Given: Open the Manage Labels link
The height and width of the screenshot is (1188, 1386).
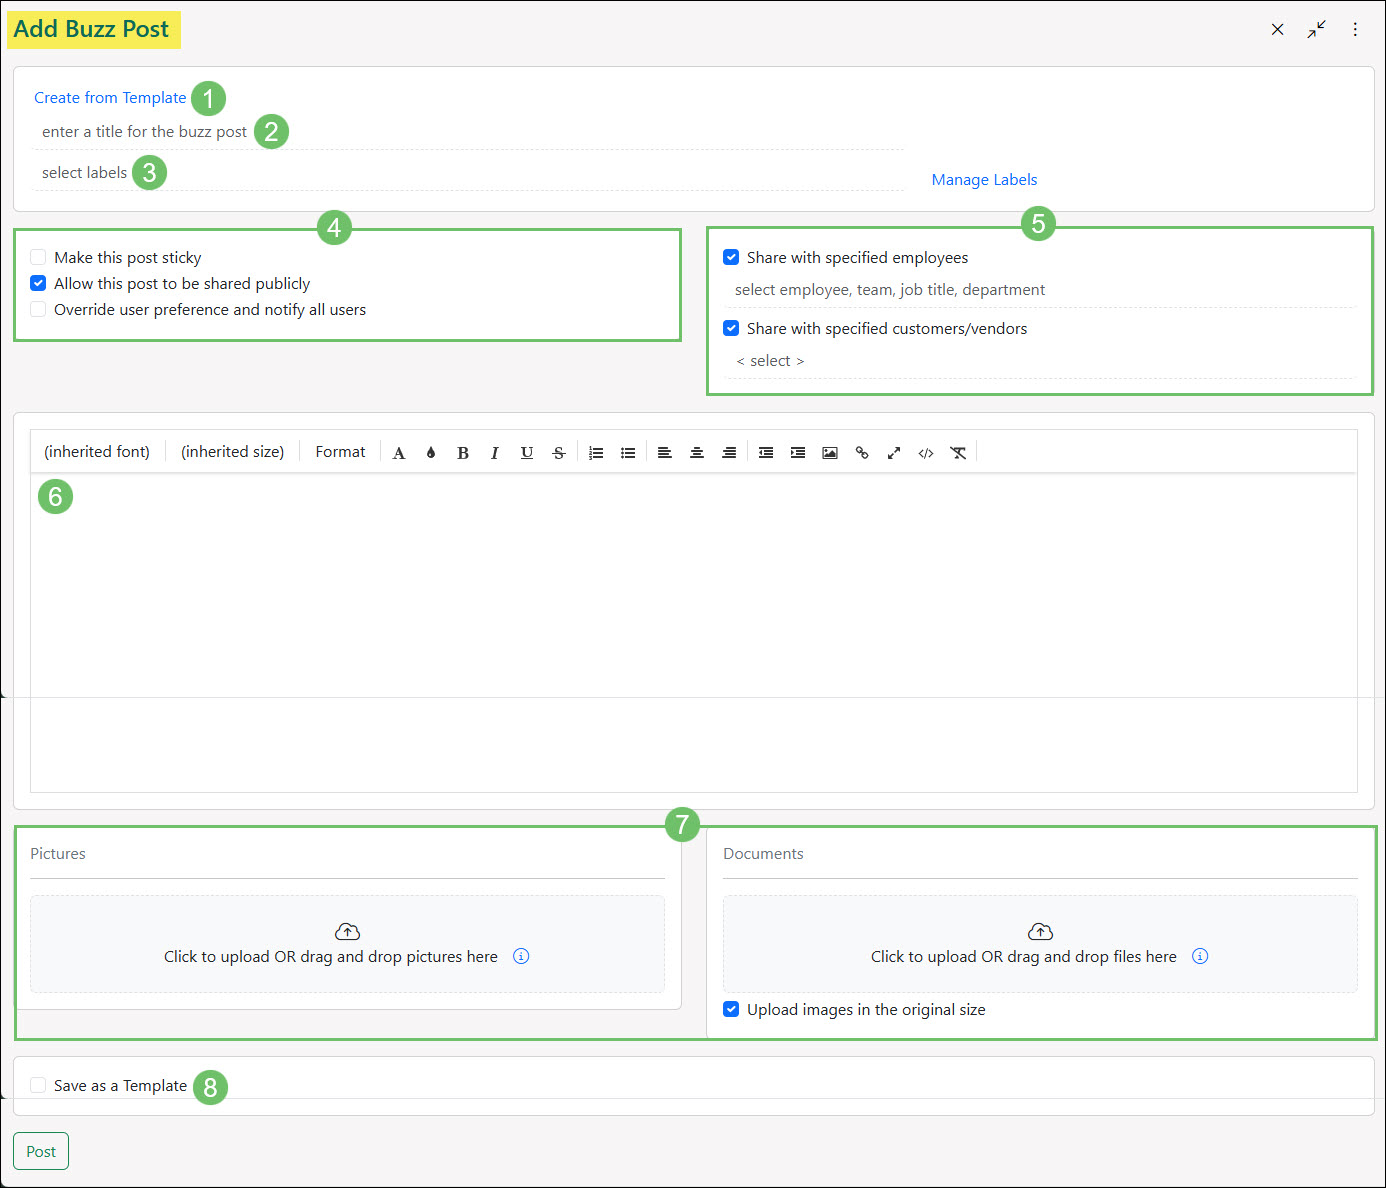Looking at the screenshot, I should 984,180.
